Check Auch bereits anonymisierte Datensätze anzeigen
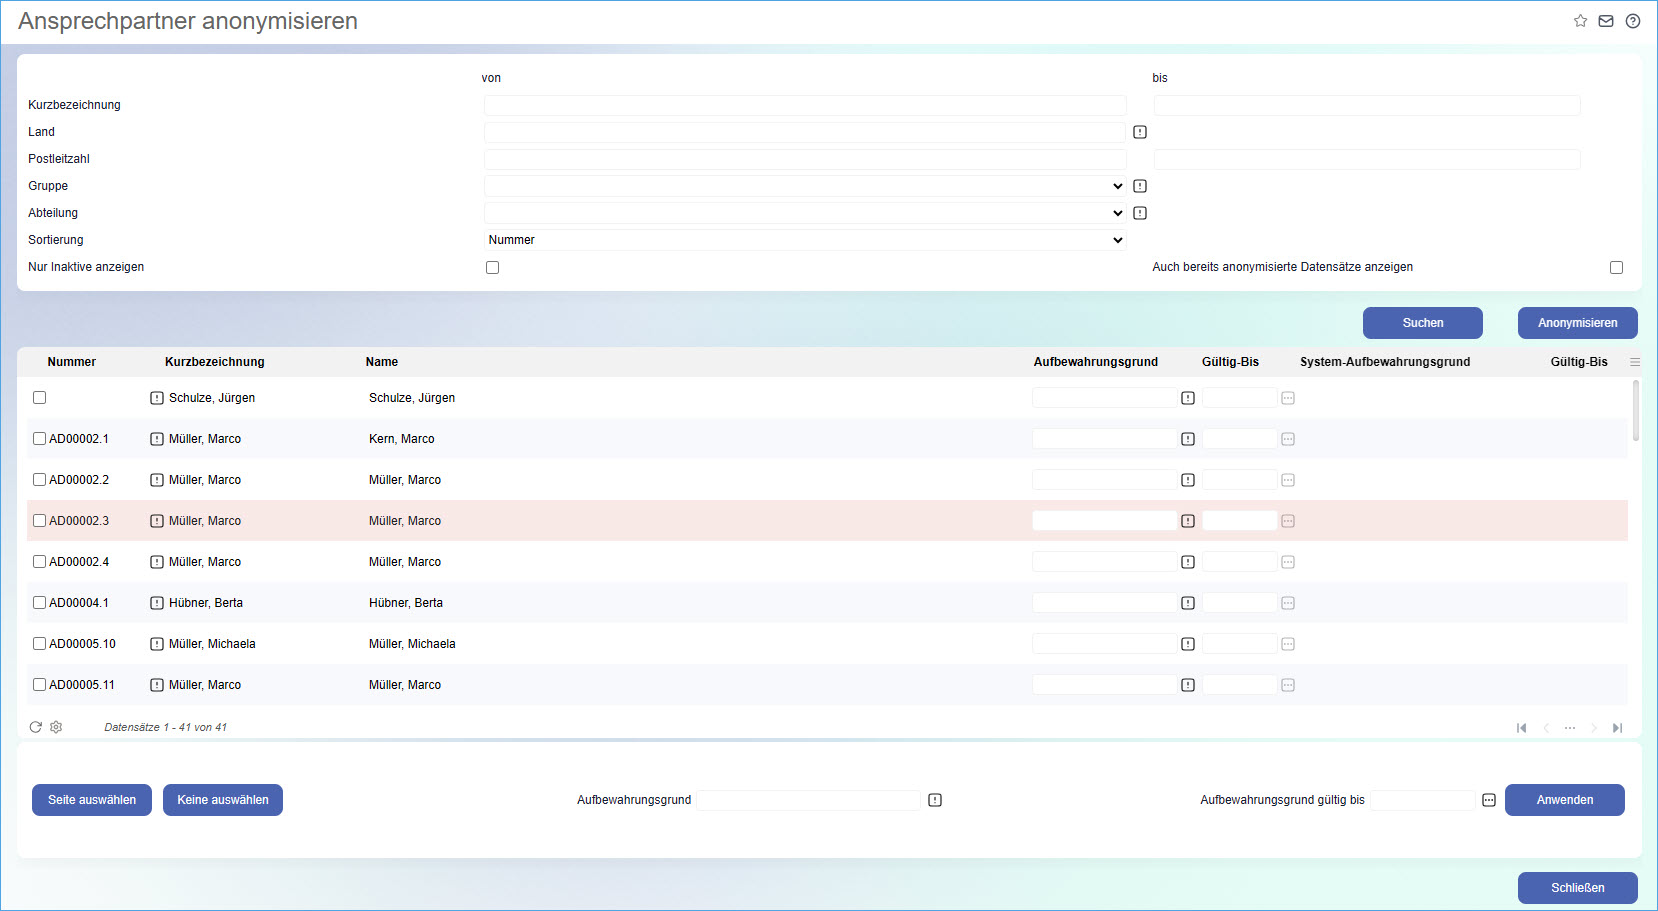The height and width of the screenshot is (911, 1658). coord(1616,267)
